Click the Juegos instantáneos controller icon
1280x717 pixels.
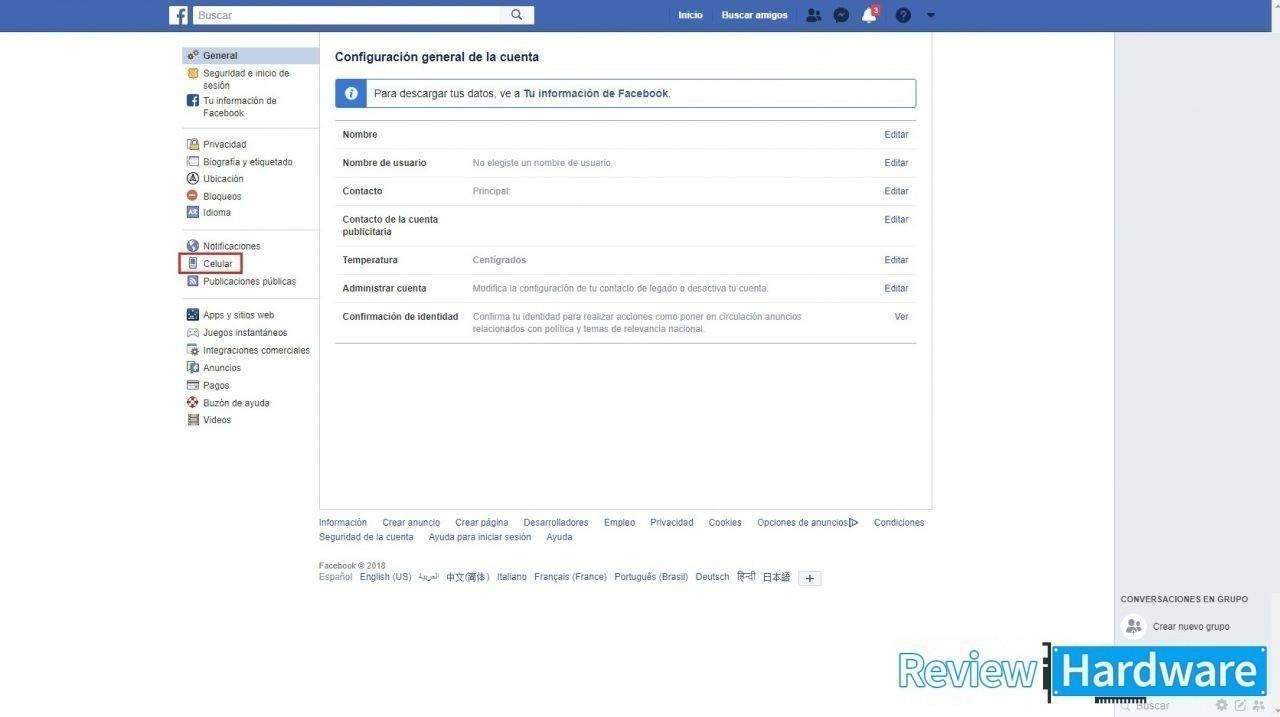193,333
